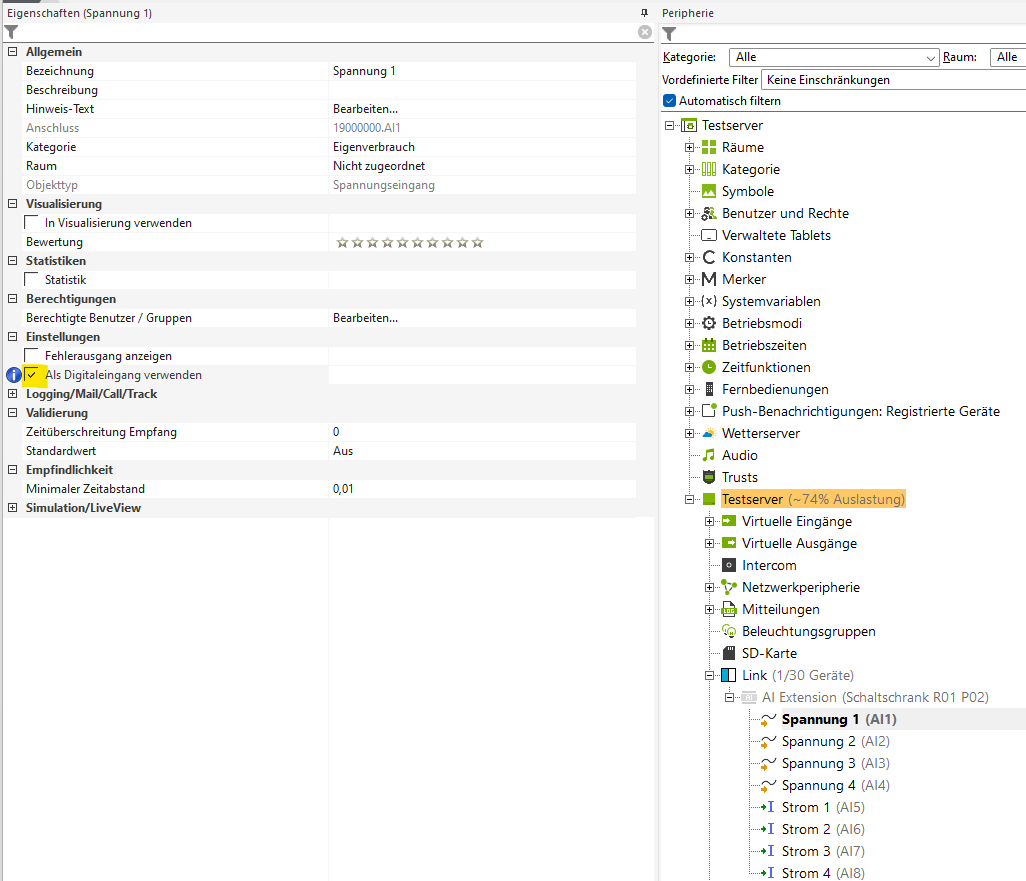
Task: Click the green Zeitfunktionen clock icon
Action: pyautogui.click(x=709, y=367)
